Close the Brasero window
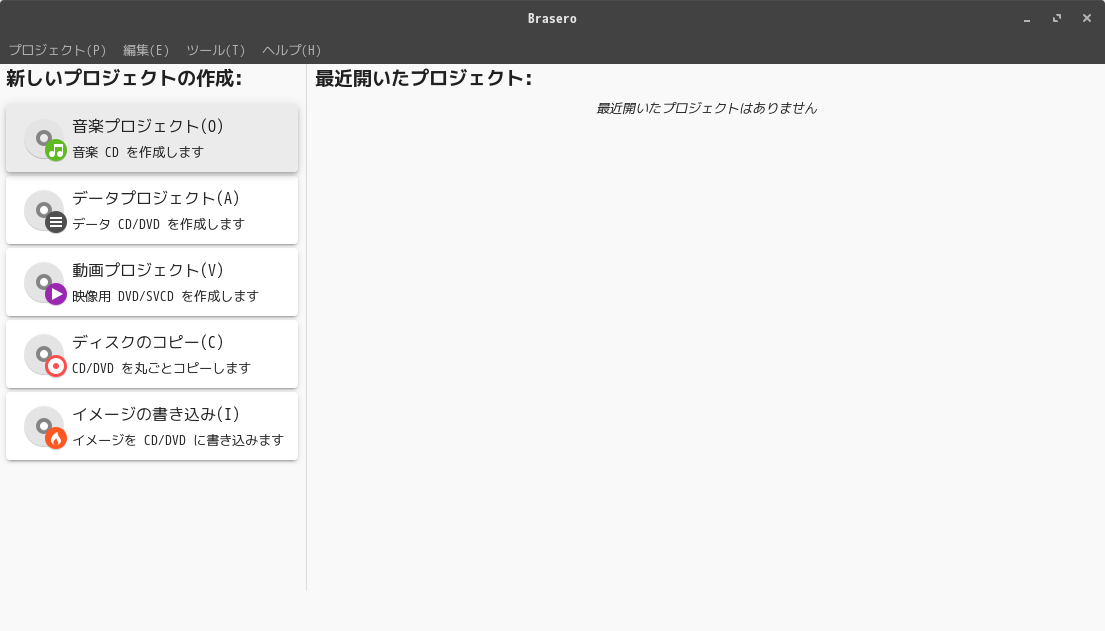Image resolution: width=1105 pixels, height=631 pixels. click(x=1087, y=19)
